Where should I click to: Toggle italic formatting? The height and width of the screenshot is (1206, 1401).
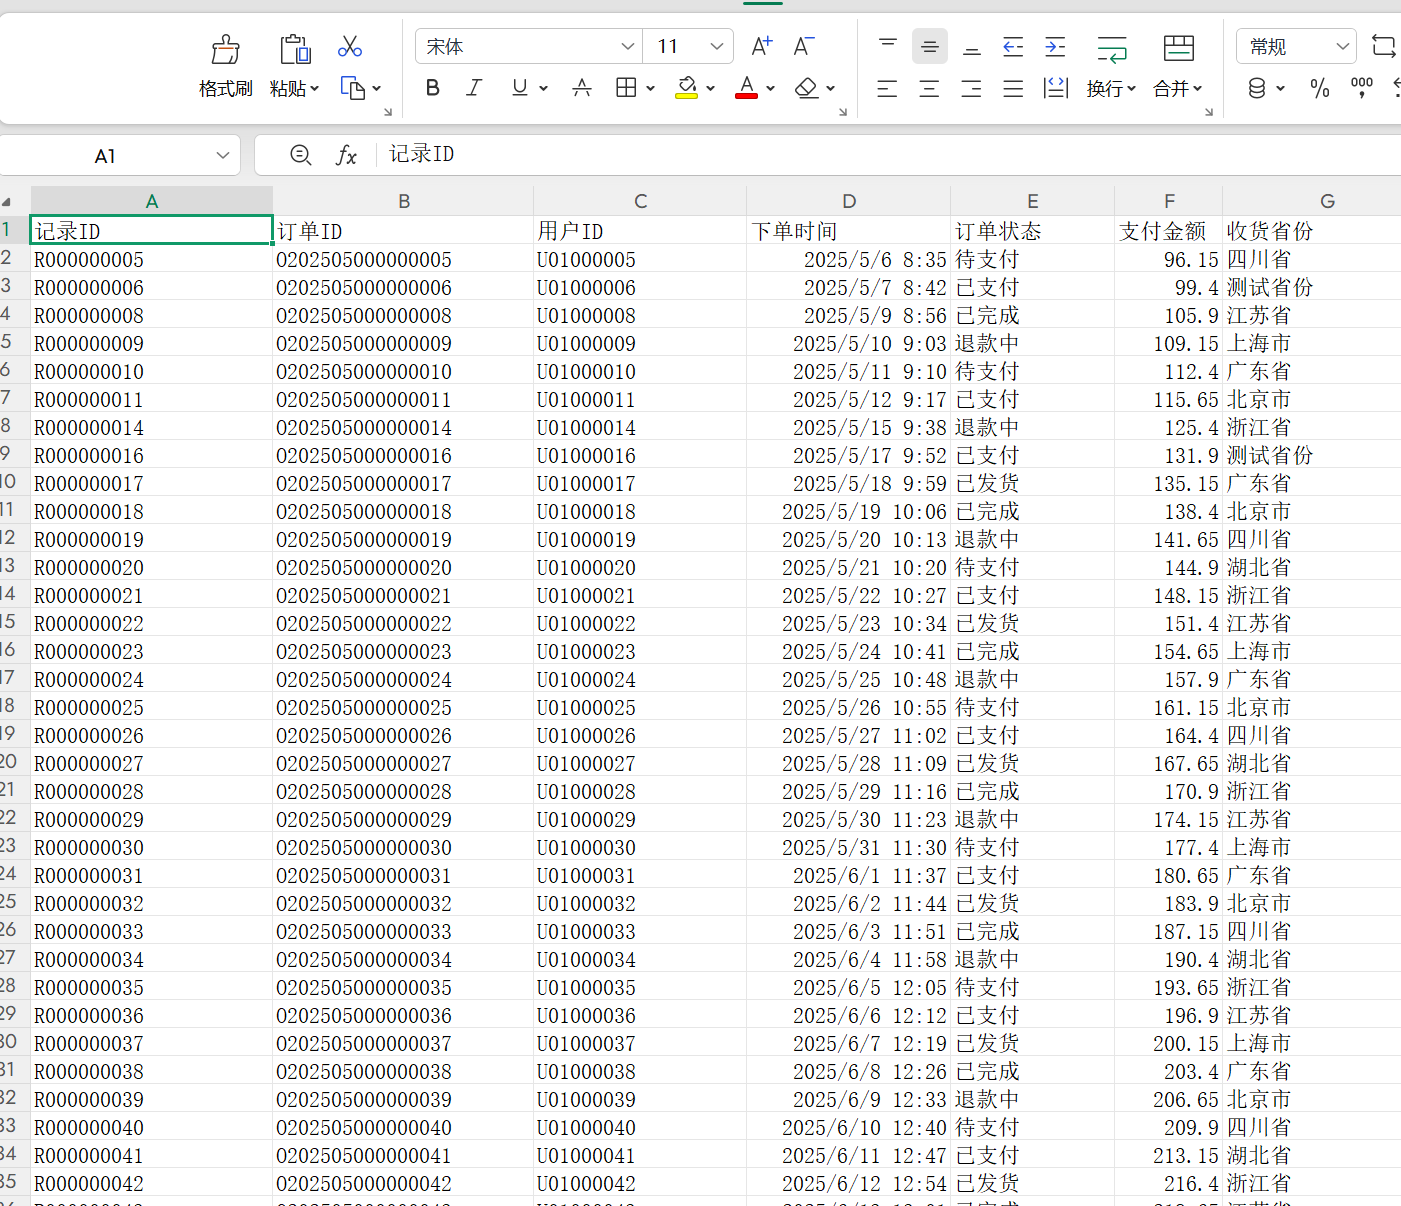(x=475, y=88)
